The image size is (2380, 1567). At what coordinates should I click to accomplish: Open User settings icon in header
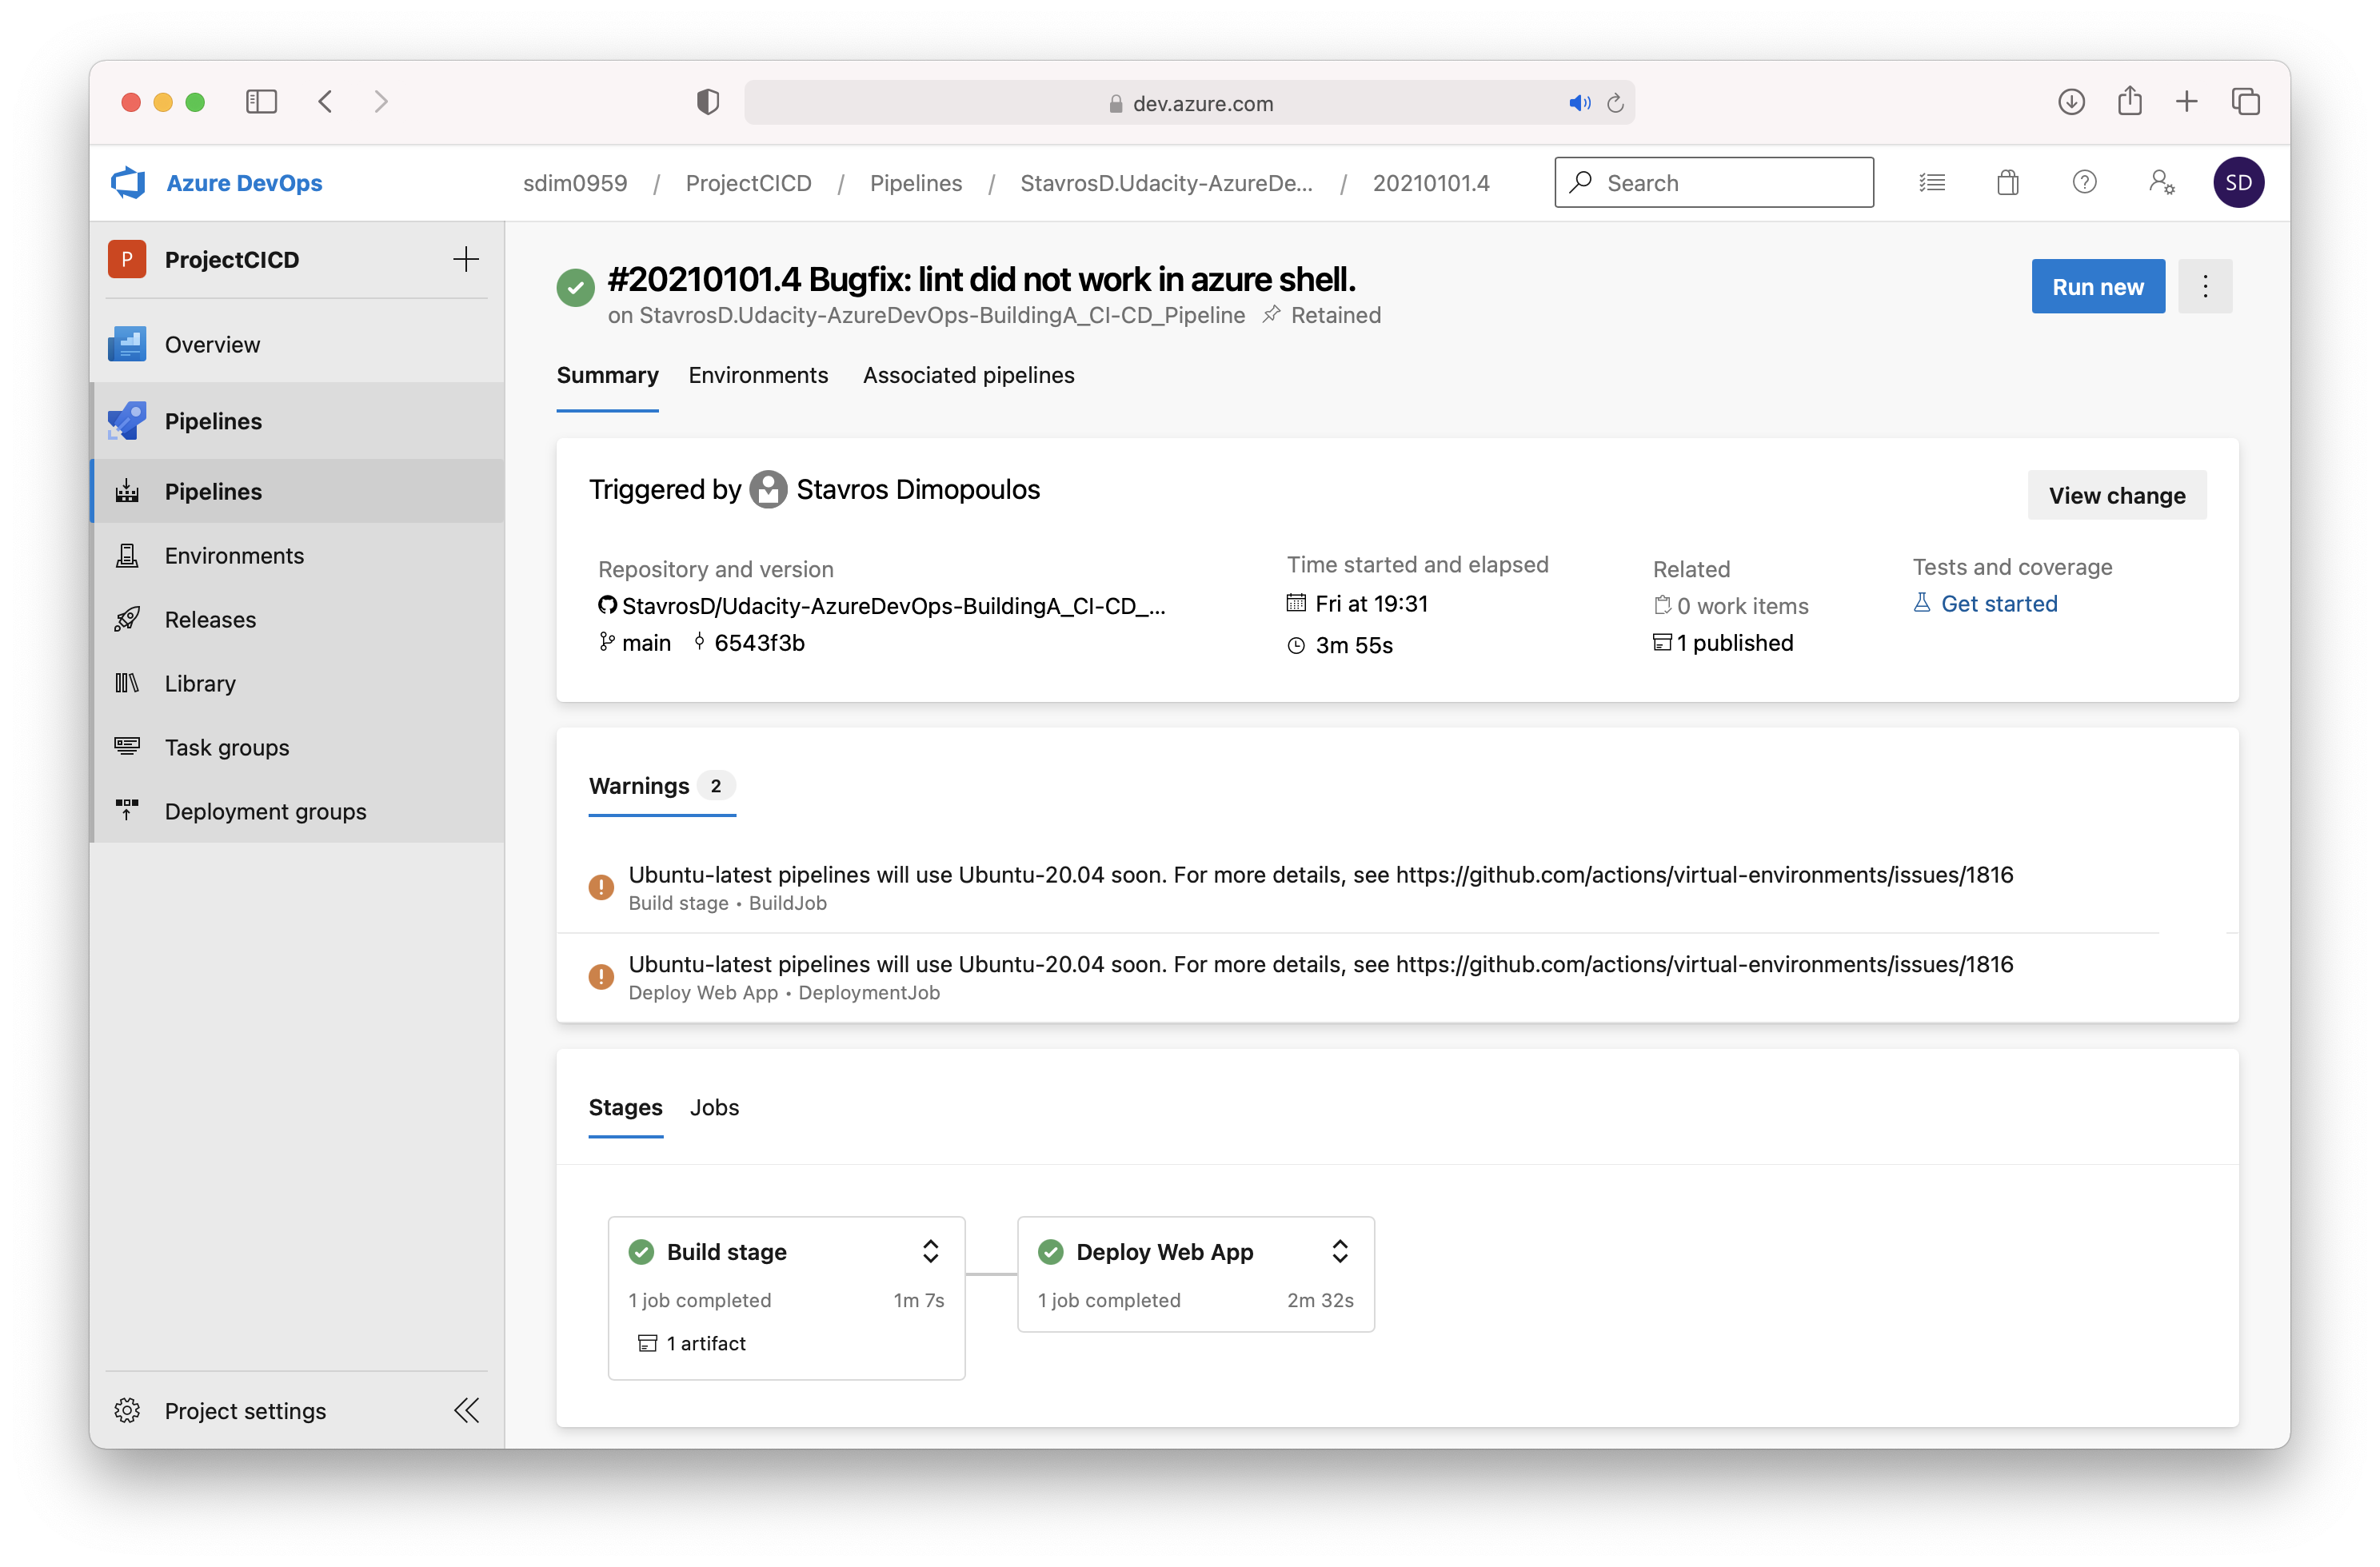(2160, 182)
